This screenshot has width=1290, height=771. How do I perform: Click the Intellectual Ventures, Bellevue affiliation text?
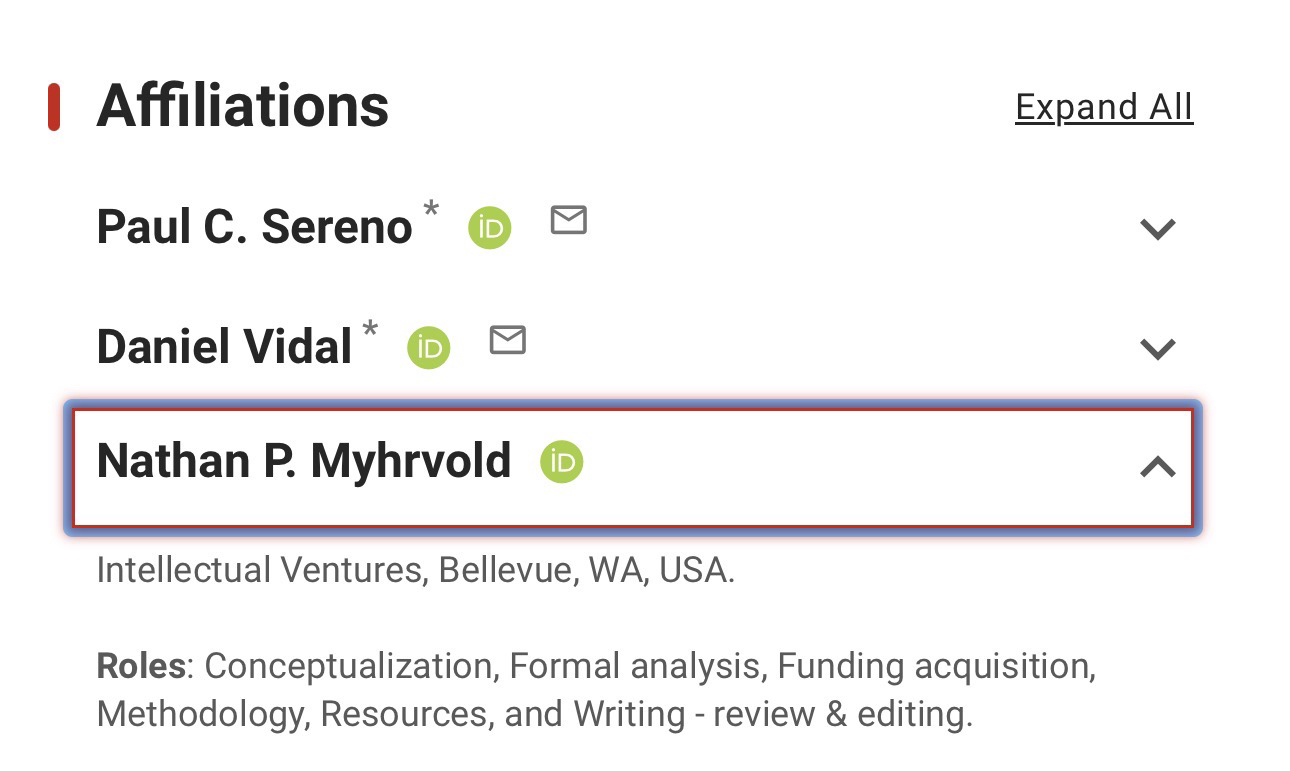tap(415, 570)
